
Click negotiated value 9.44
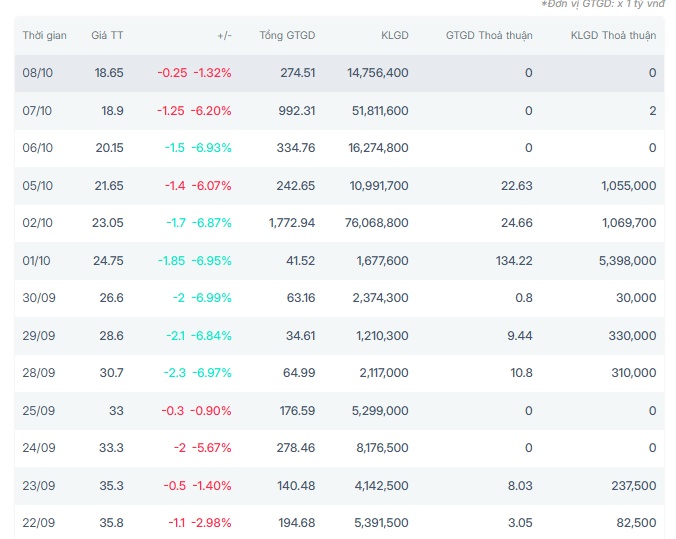coord(520,336)
